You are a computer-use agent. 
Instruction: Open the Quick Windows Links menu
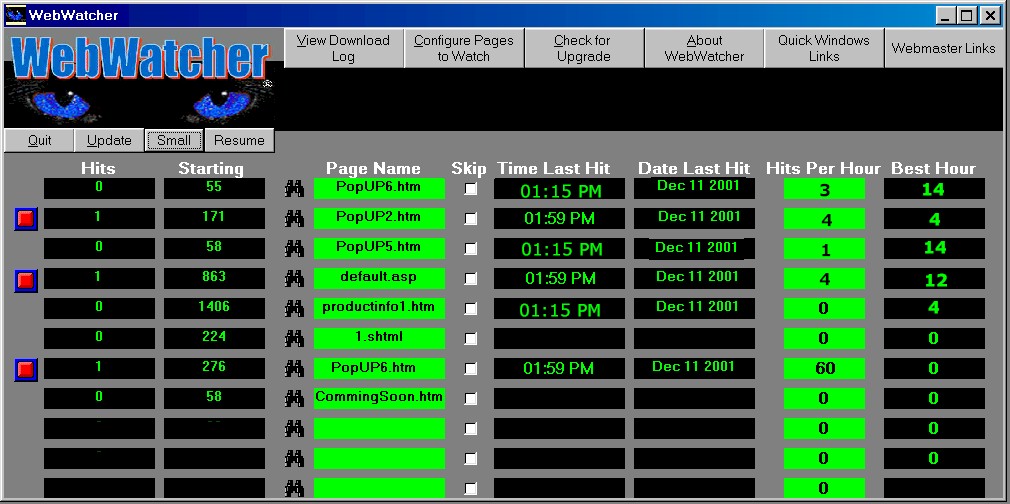coord(824,48)
